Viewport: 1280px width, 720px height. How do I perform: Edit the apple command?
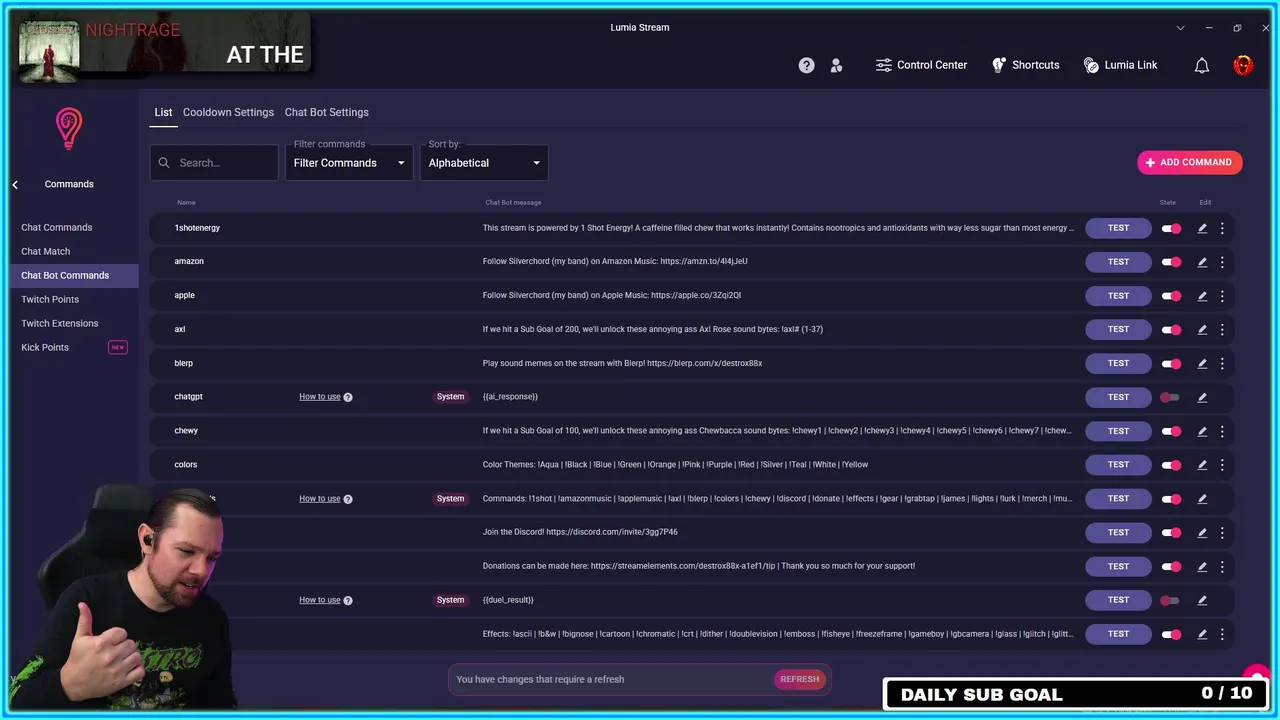pos(1202,296)
